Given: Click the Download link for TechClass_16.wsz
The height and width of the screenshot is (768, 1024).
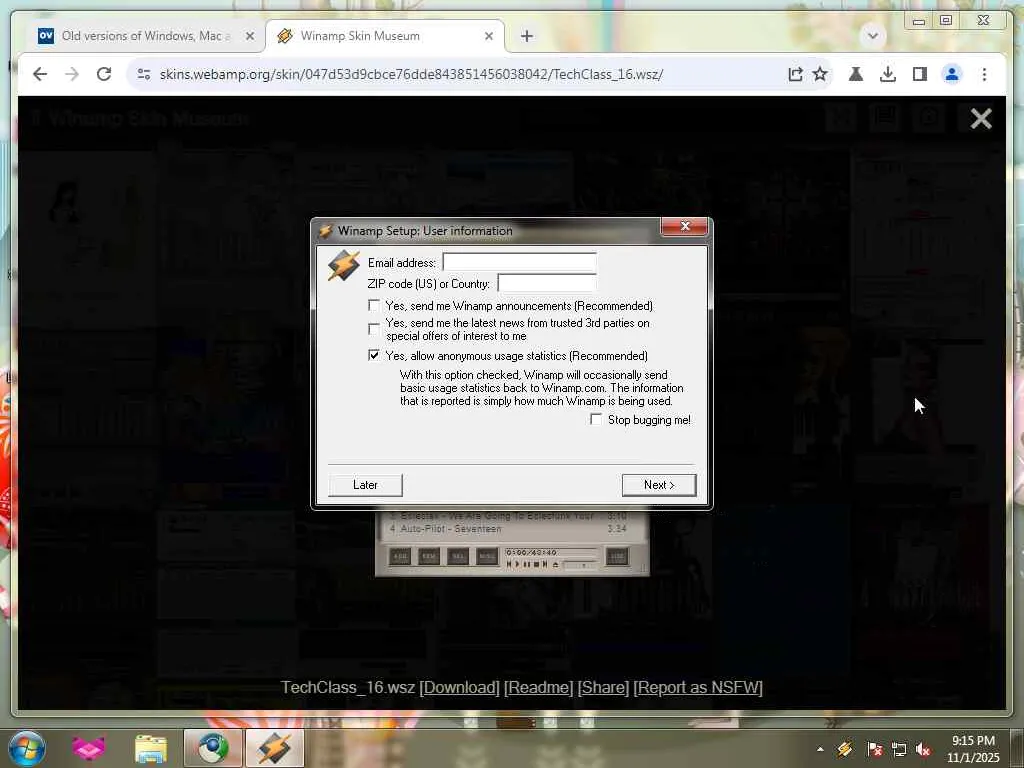Looking at the screenshot, I should (459, 687).
